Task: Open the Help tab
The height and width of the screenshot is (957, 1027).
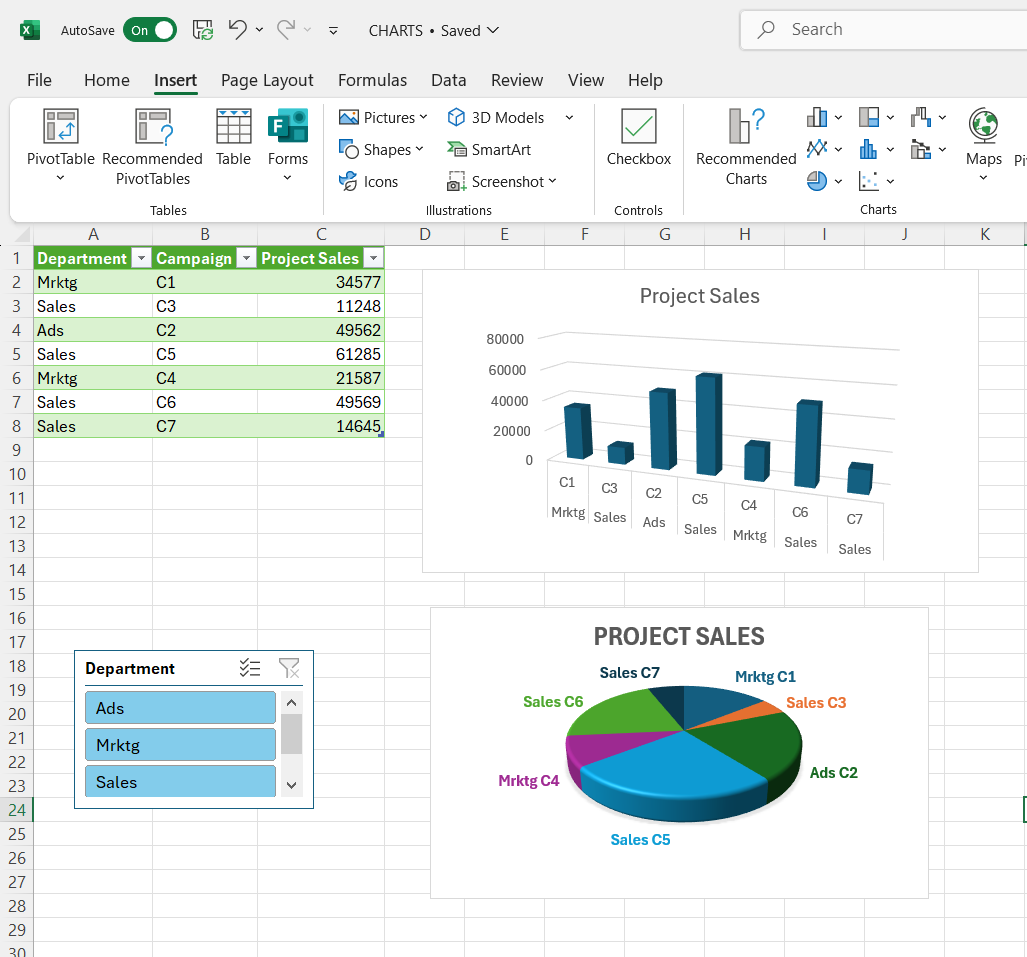Action: [645, 80]
